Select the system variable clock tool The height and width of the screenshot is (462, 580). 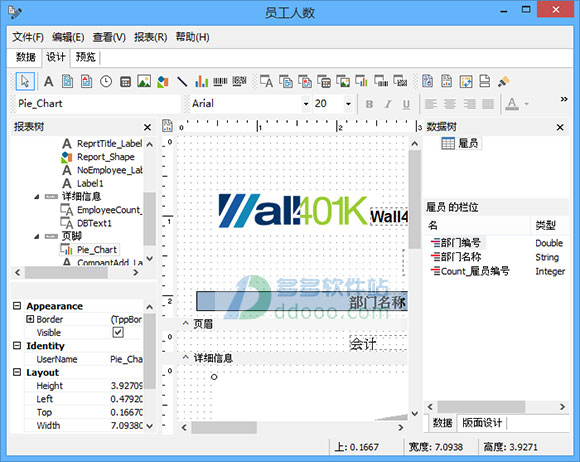coord(106,81)
